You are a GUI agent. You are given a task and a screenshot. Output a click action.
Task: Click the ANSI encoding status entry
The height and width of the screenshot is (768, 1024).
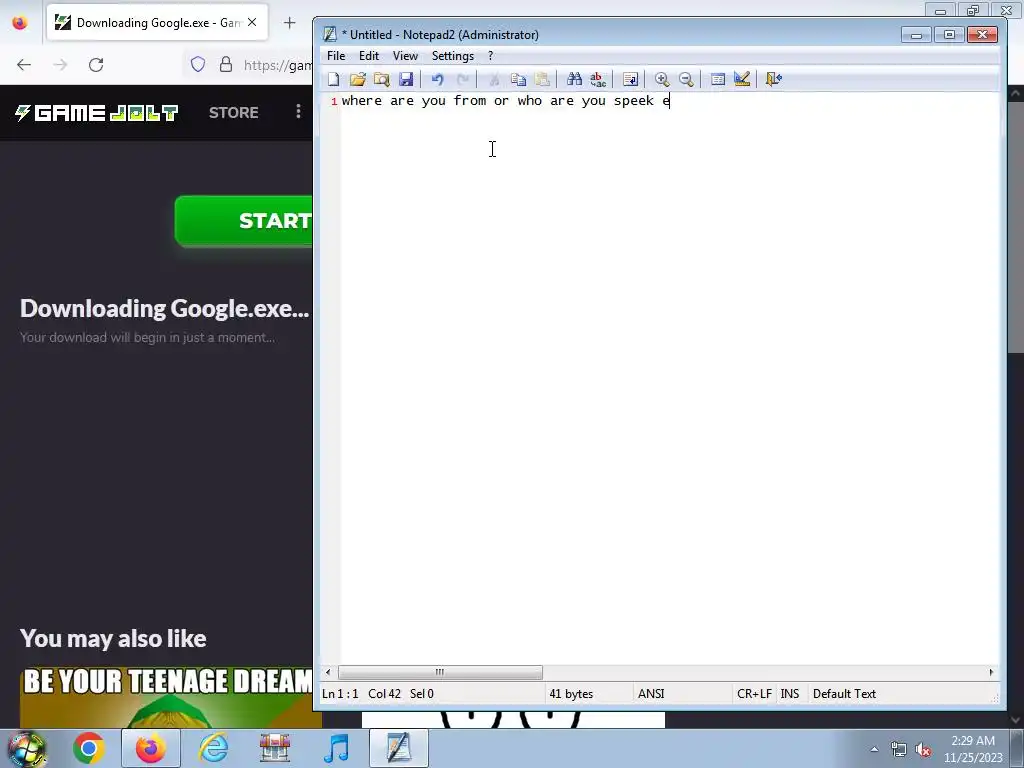(x=651, y=694)
